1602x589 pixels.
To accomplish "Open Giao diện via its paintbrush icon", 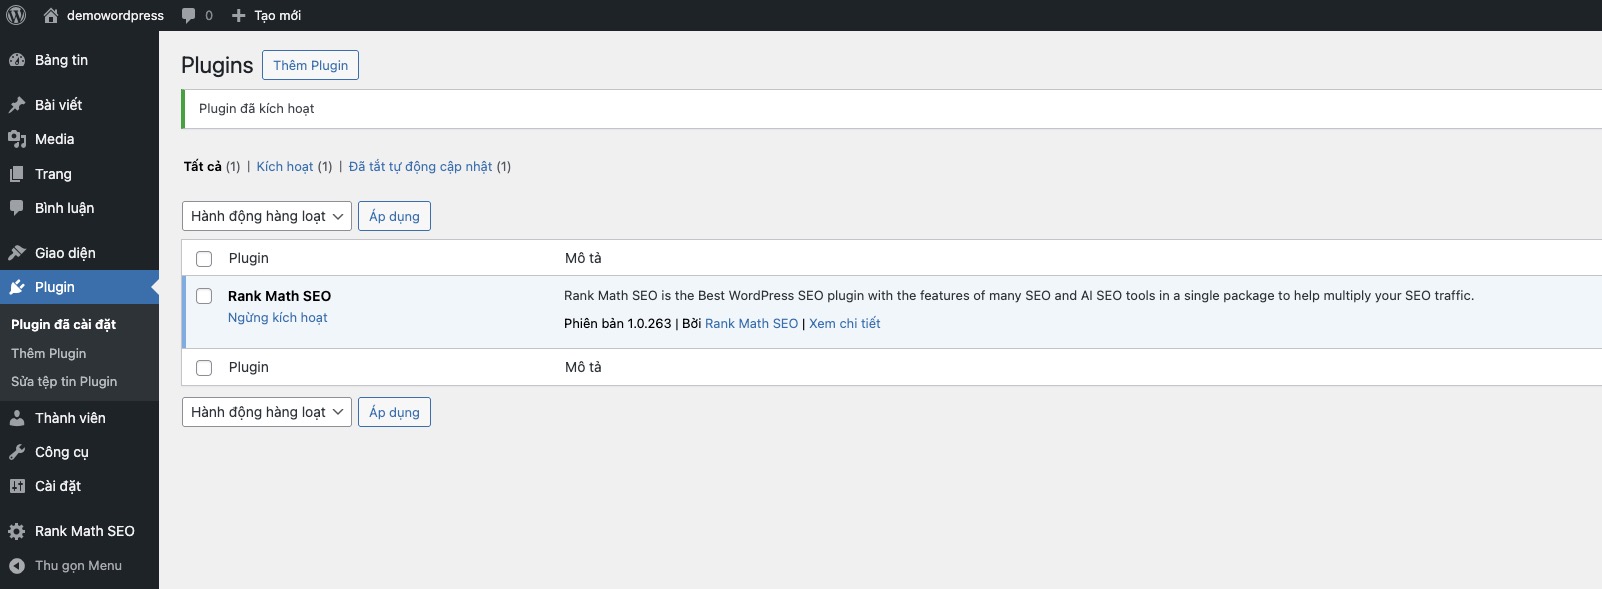I will (17, 253).
